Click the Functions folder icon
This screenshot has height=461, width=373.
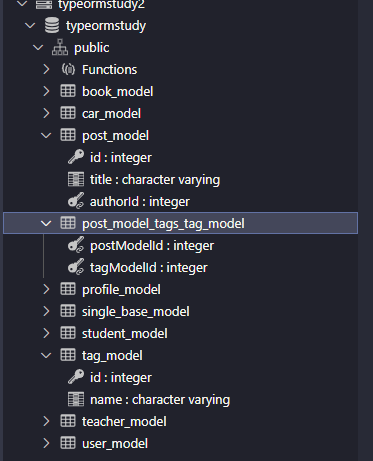[x=68, y=69]
